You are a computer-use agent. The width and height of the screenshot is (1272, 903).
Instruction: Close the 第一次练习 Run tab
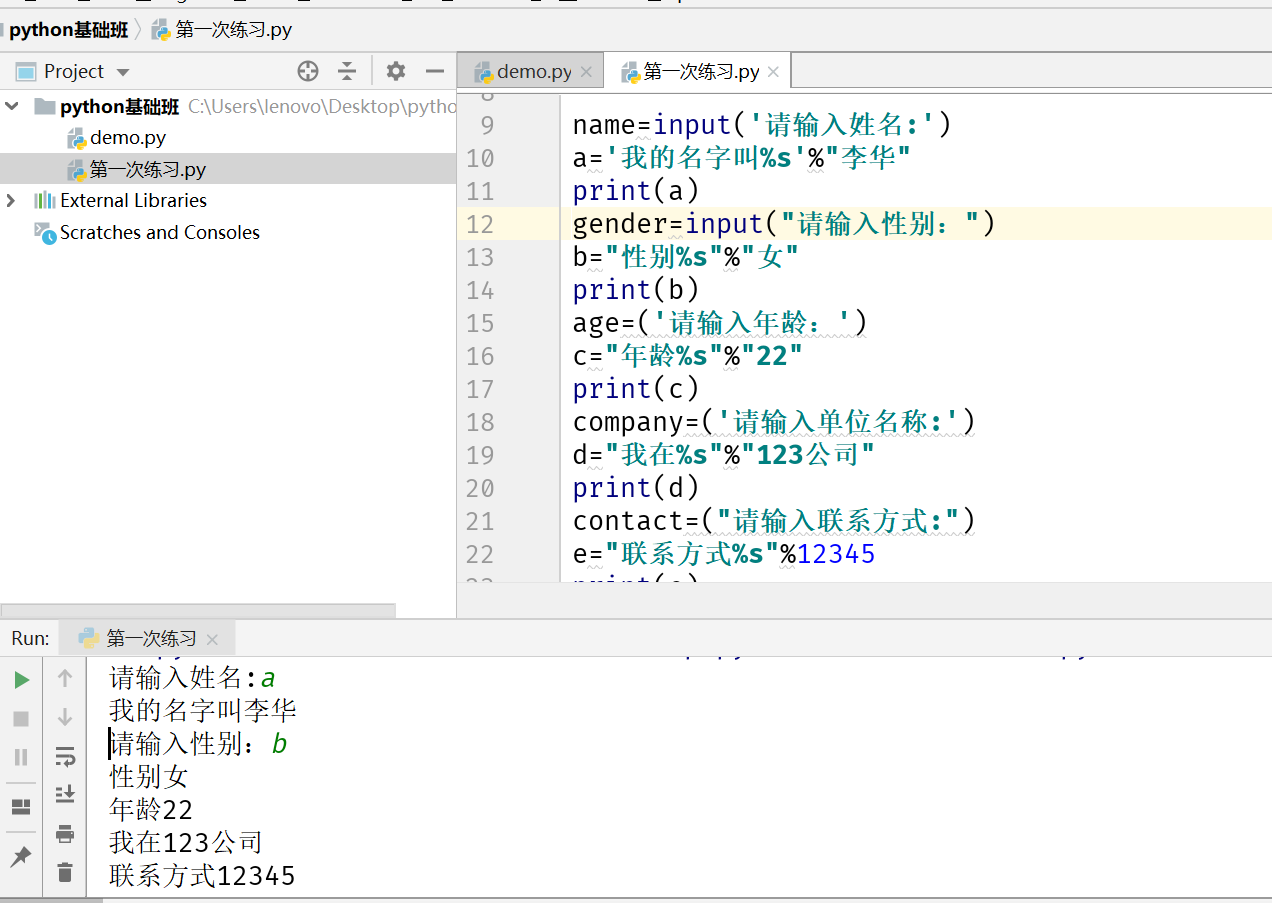[x=212, y=639]
